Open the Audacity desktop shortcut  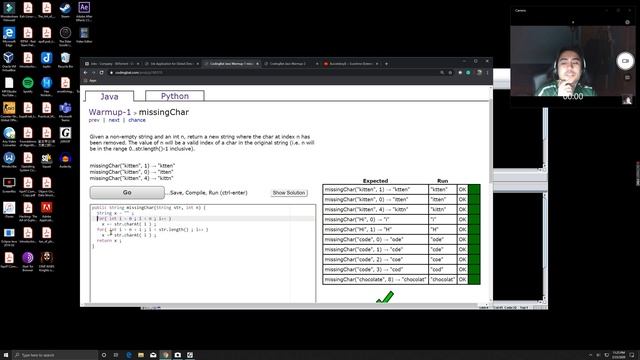[65, 160]
